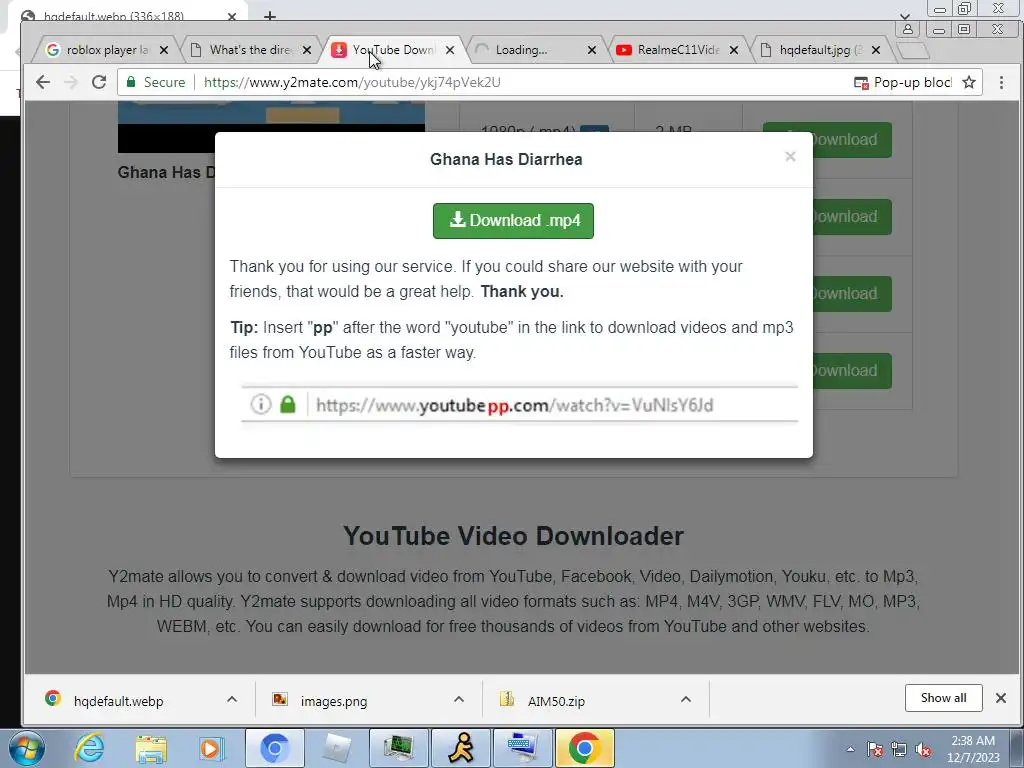
Task: Close the hqdefault.jpg tab
Action: pos(876,50)
